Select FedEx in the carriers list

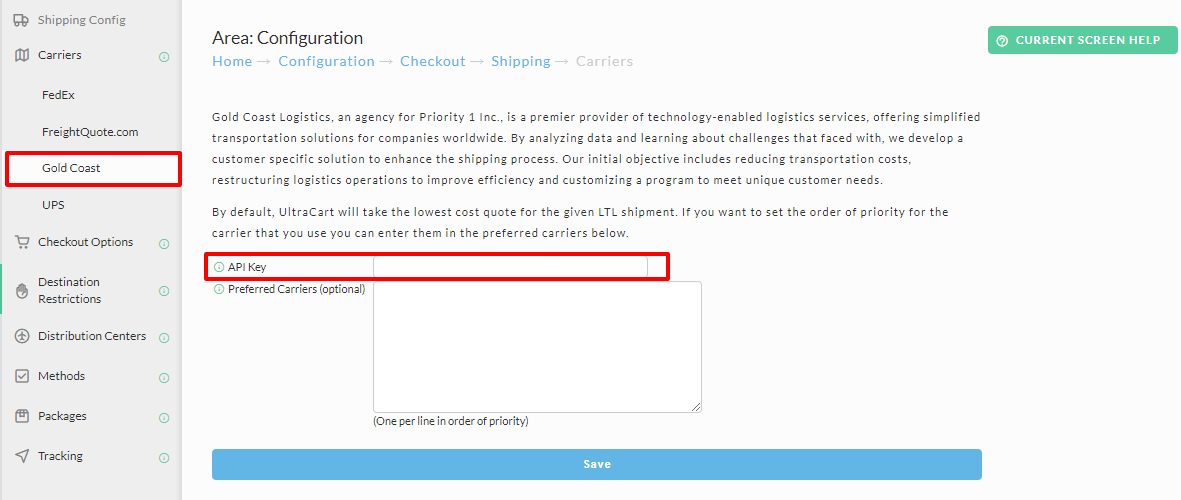pyautogui.click(x=59, y=95)
